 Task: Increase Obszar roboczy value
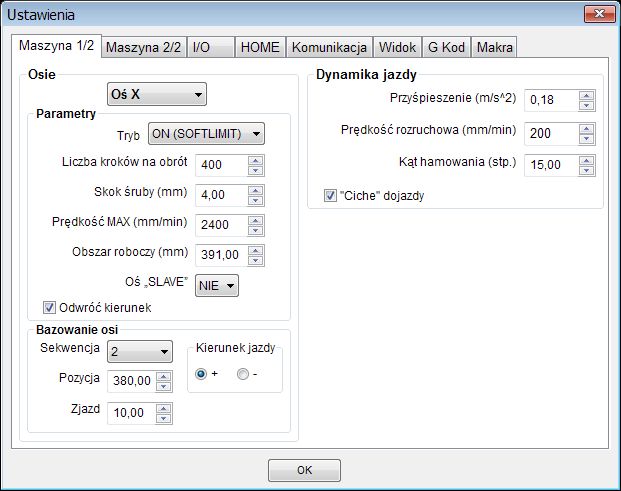256,251
